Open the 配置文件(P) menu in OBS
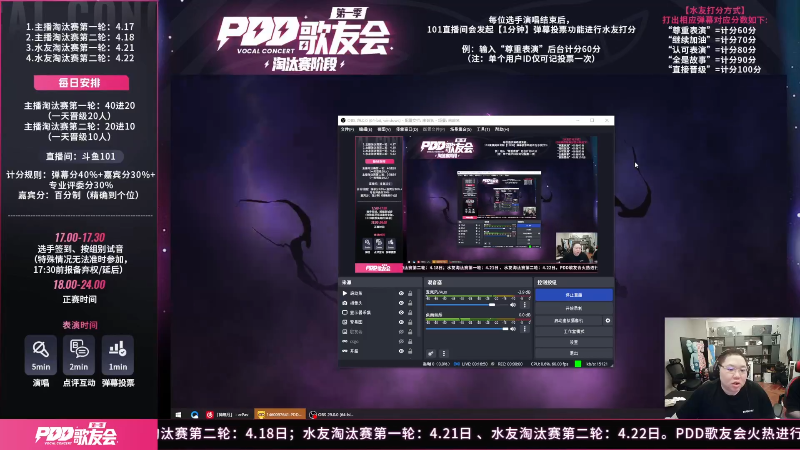The width and height of the screenshot is (800, 450). (x=434, y=130)
